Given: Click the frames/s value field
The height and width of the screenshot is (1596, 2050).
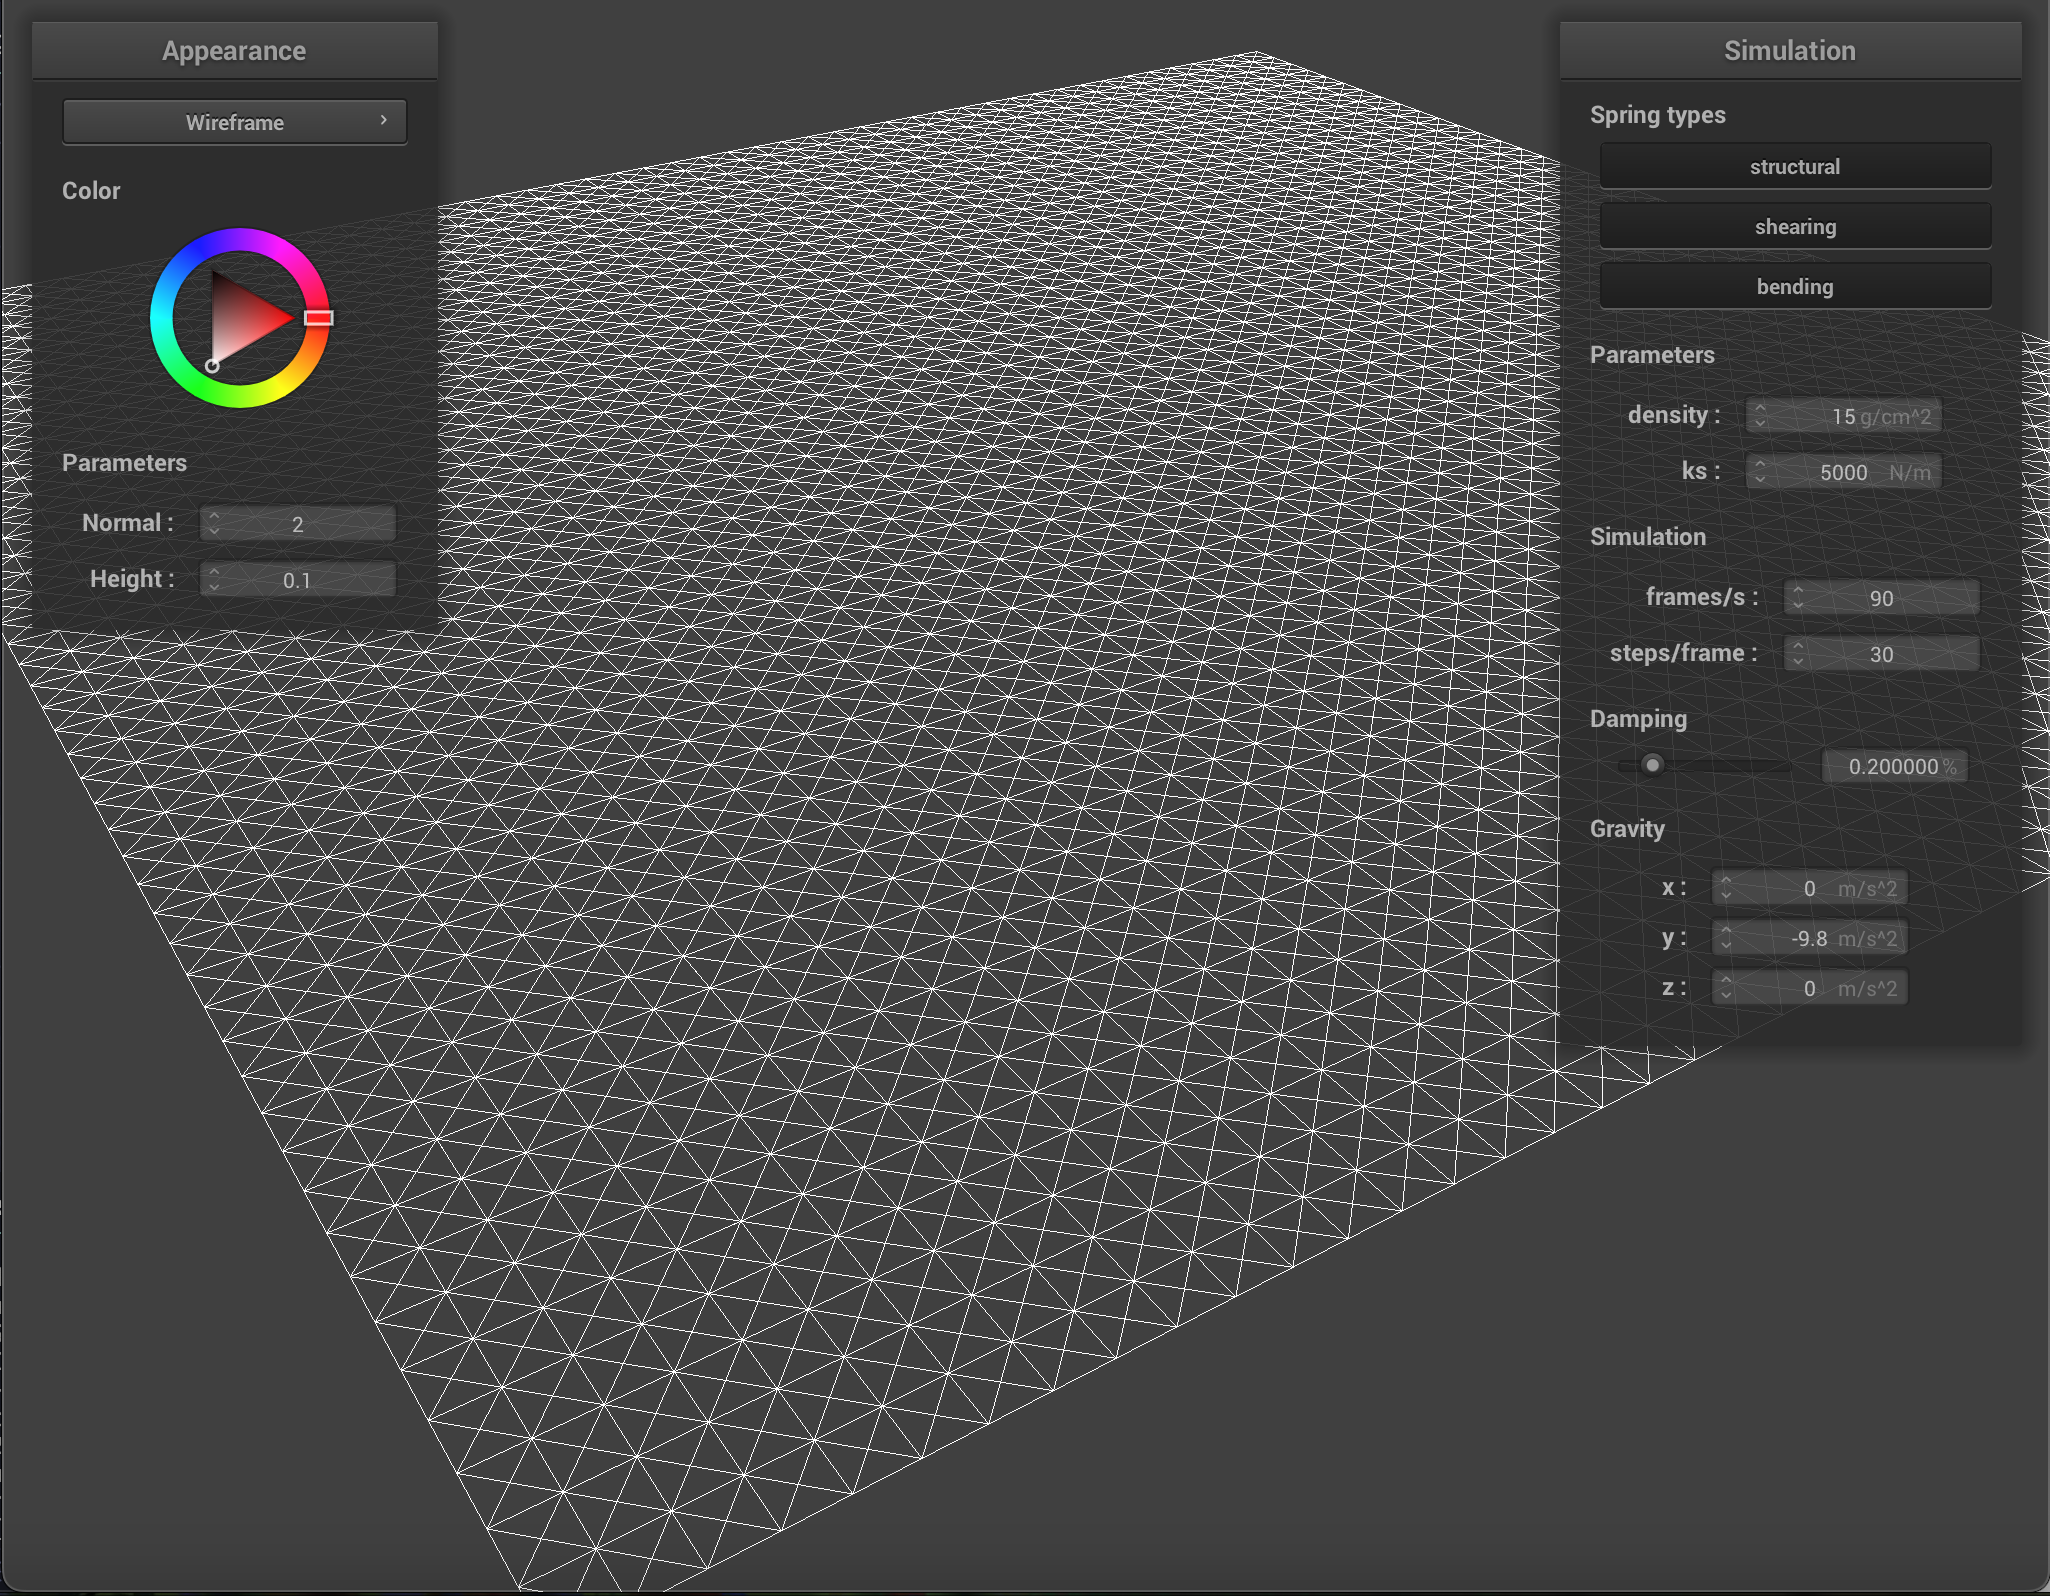Looking at the screenshot, I should point(1882,598).
